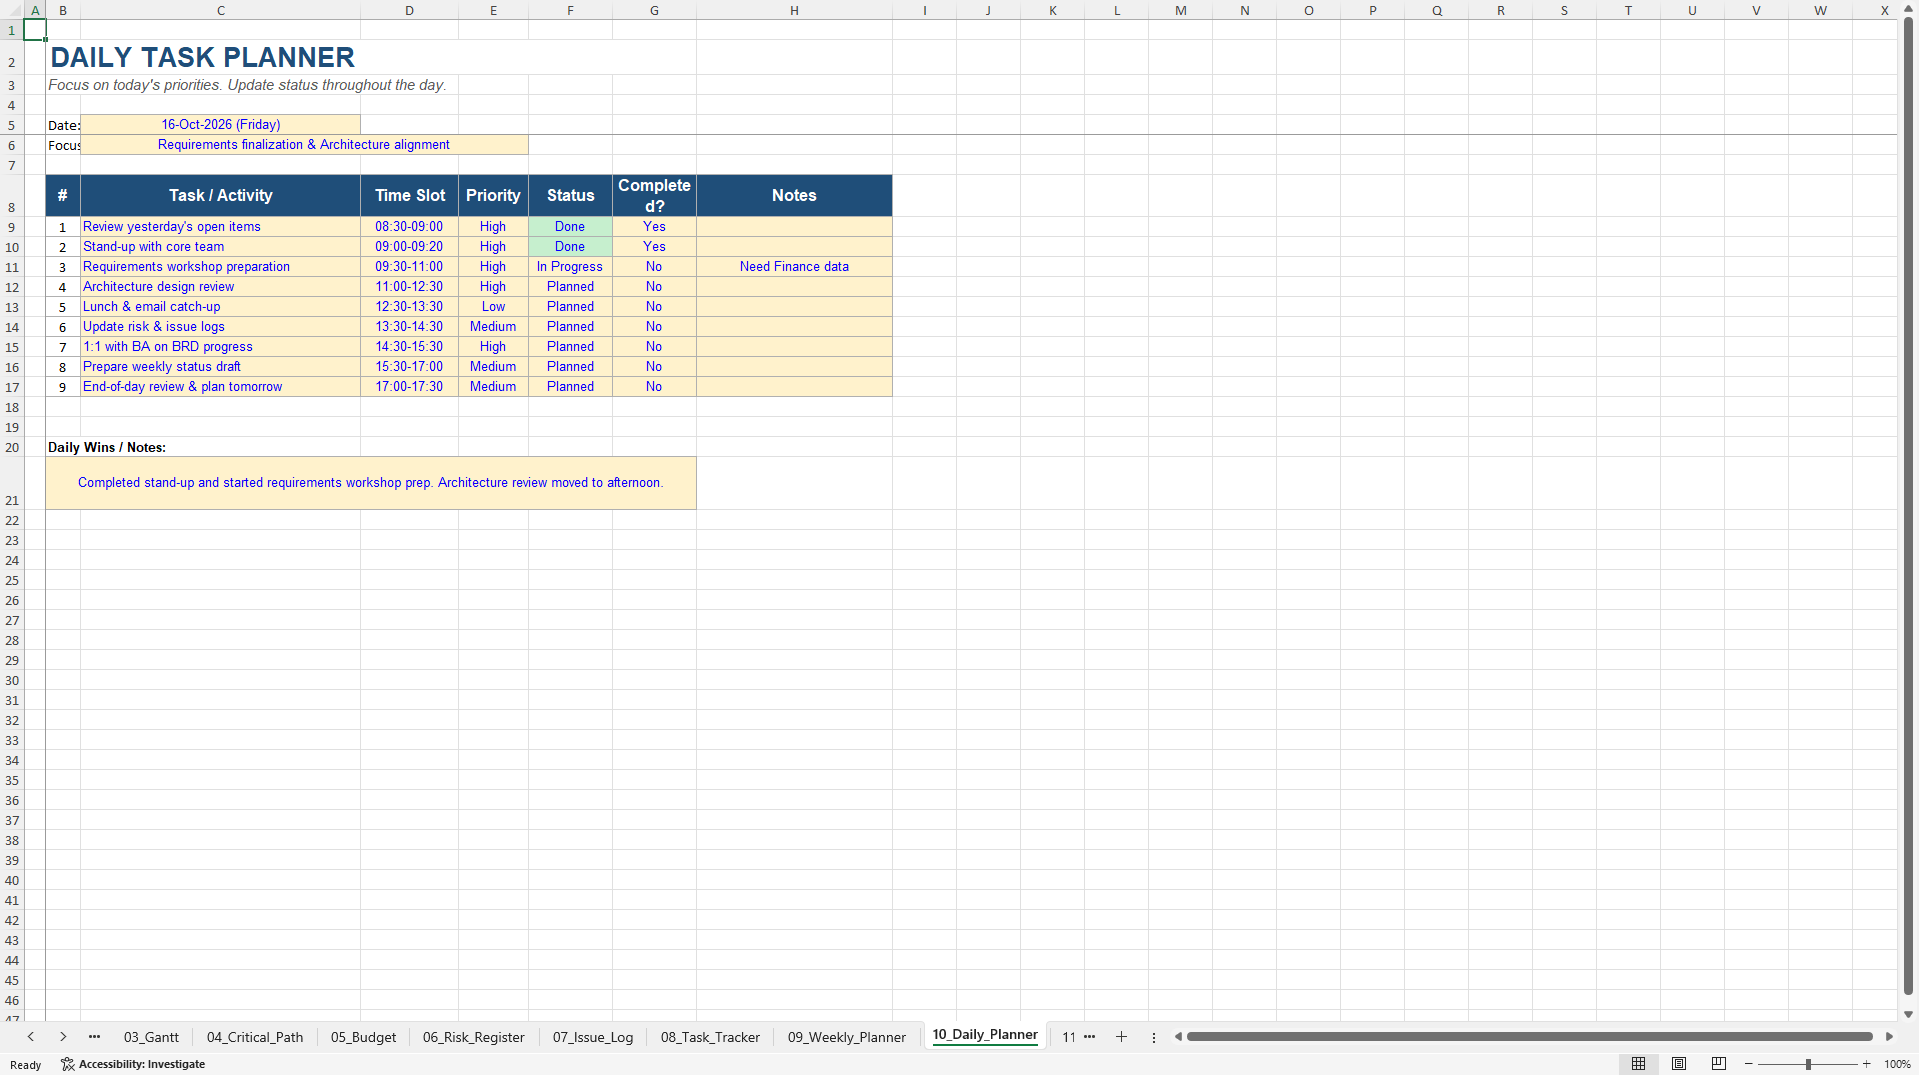Open the 09_Weekly_Planner sheet tab
1919x1075 pixels.
click(x=846, y=1037)
